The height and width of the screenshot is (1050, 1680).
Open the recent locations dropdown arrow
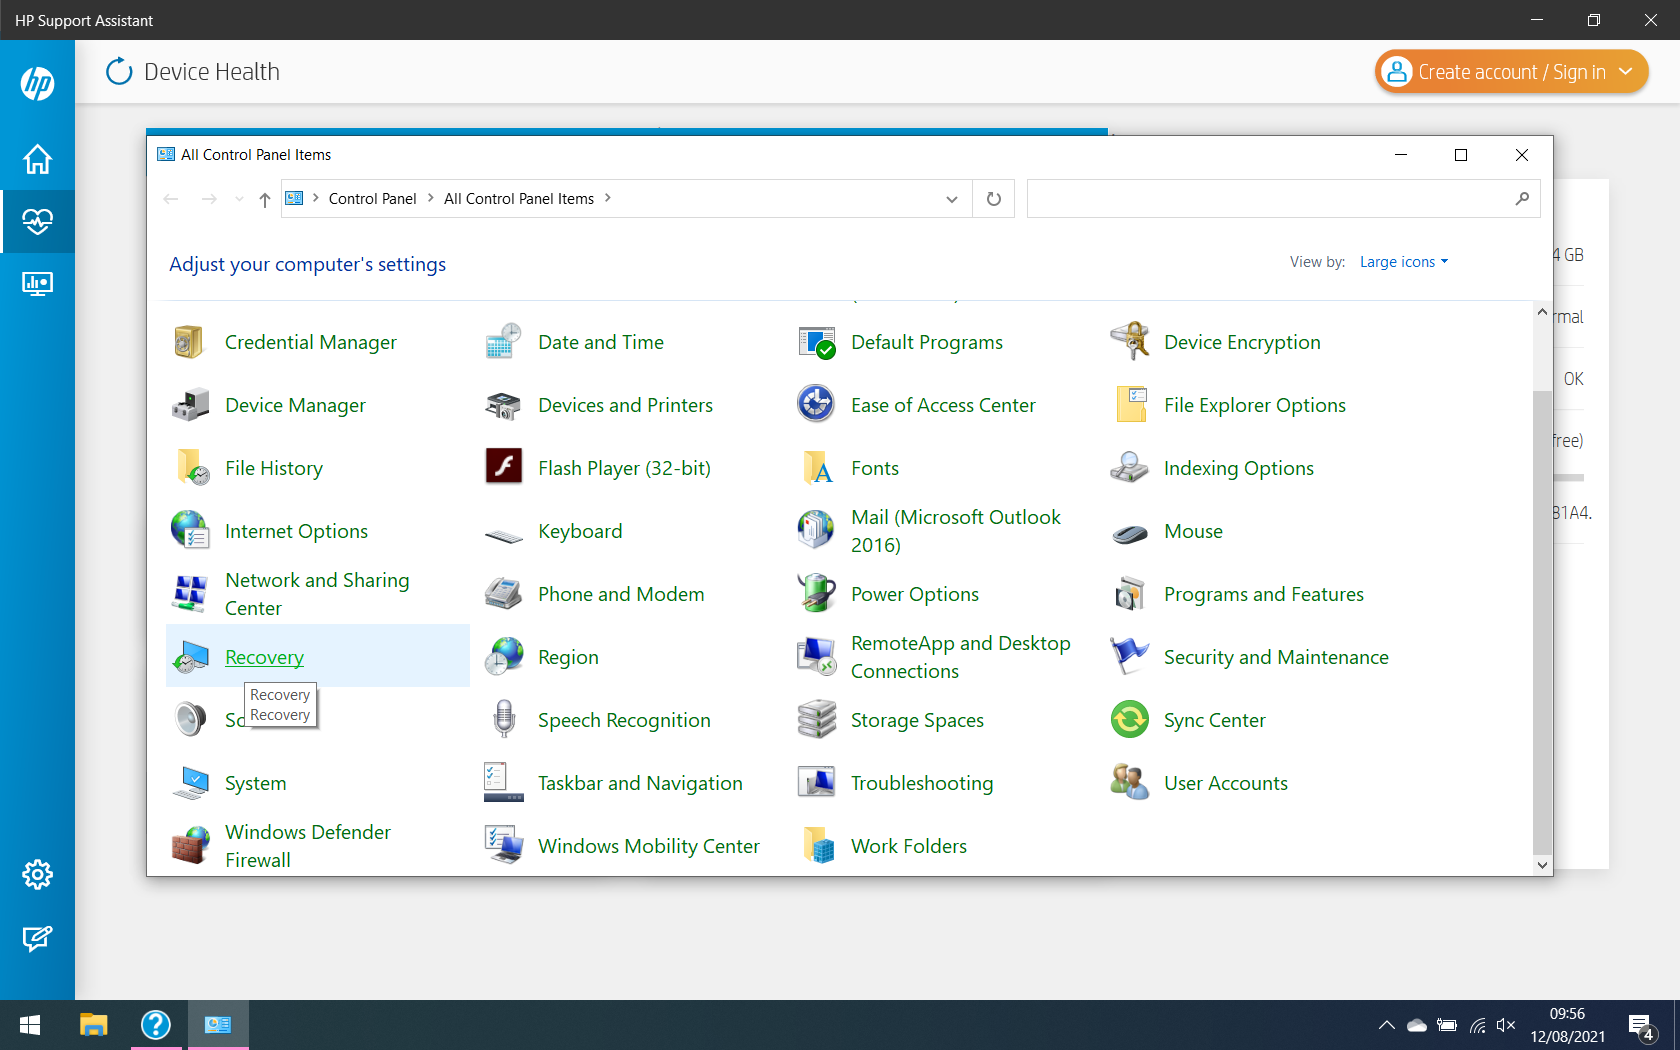(239, 199)
